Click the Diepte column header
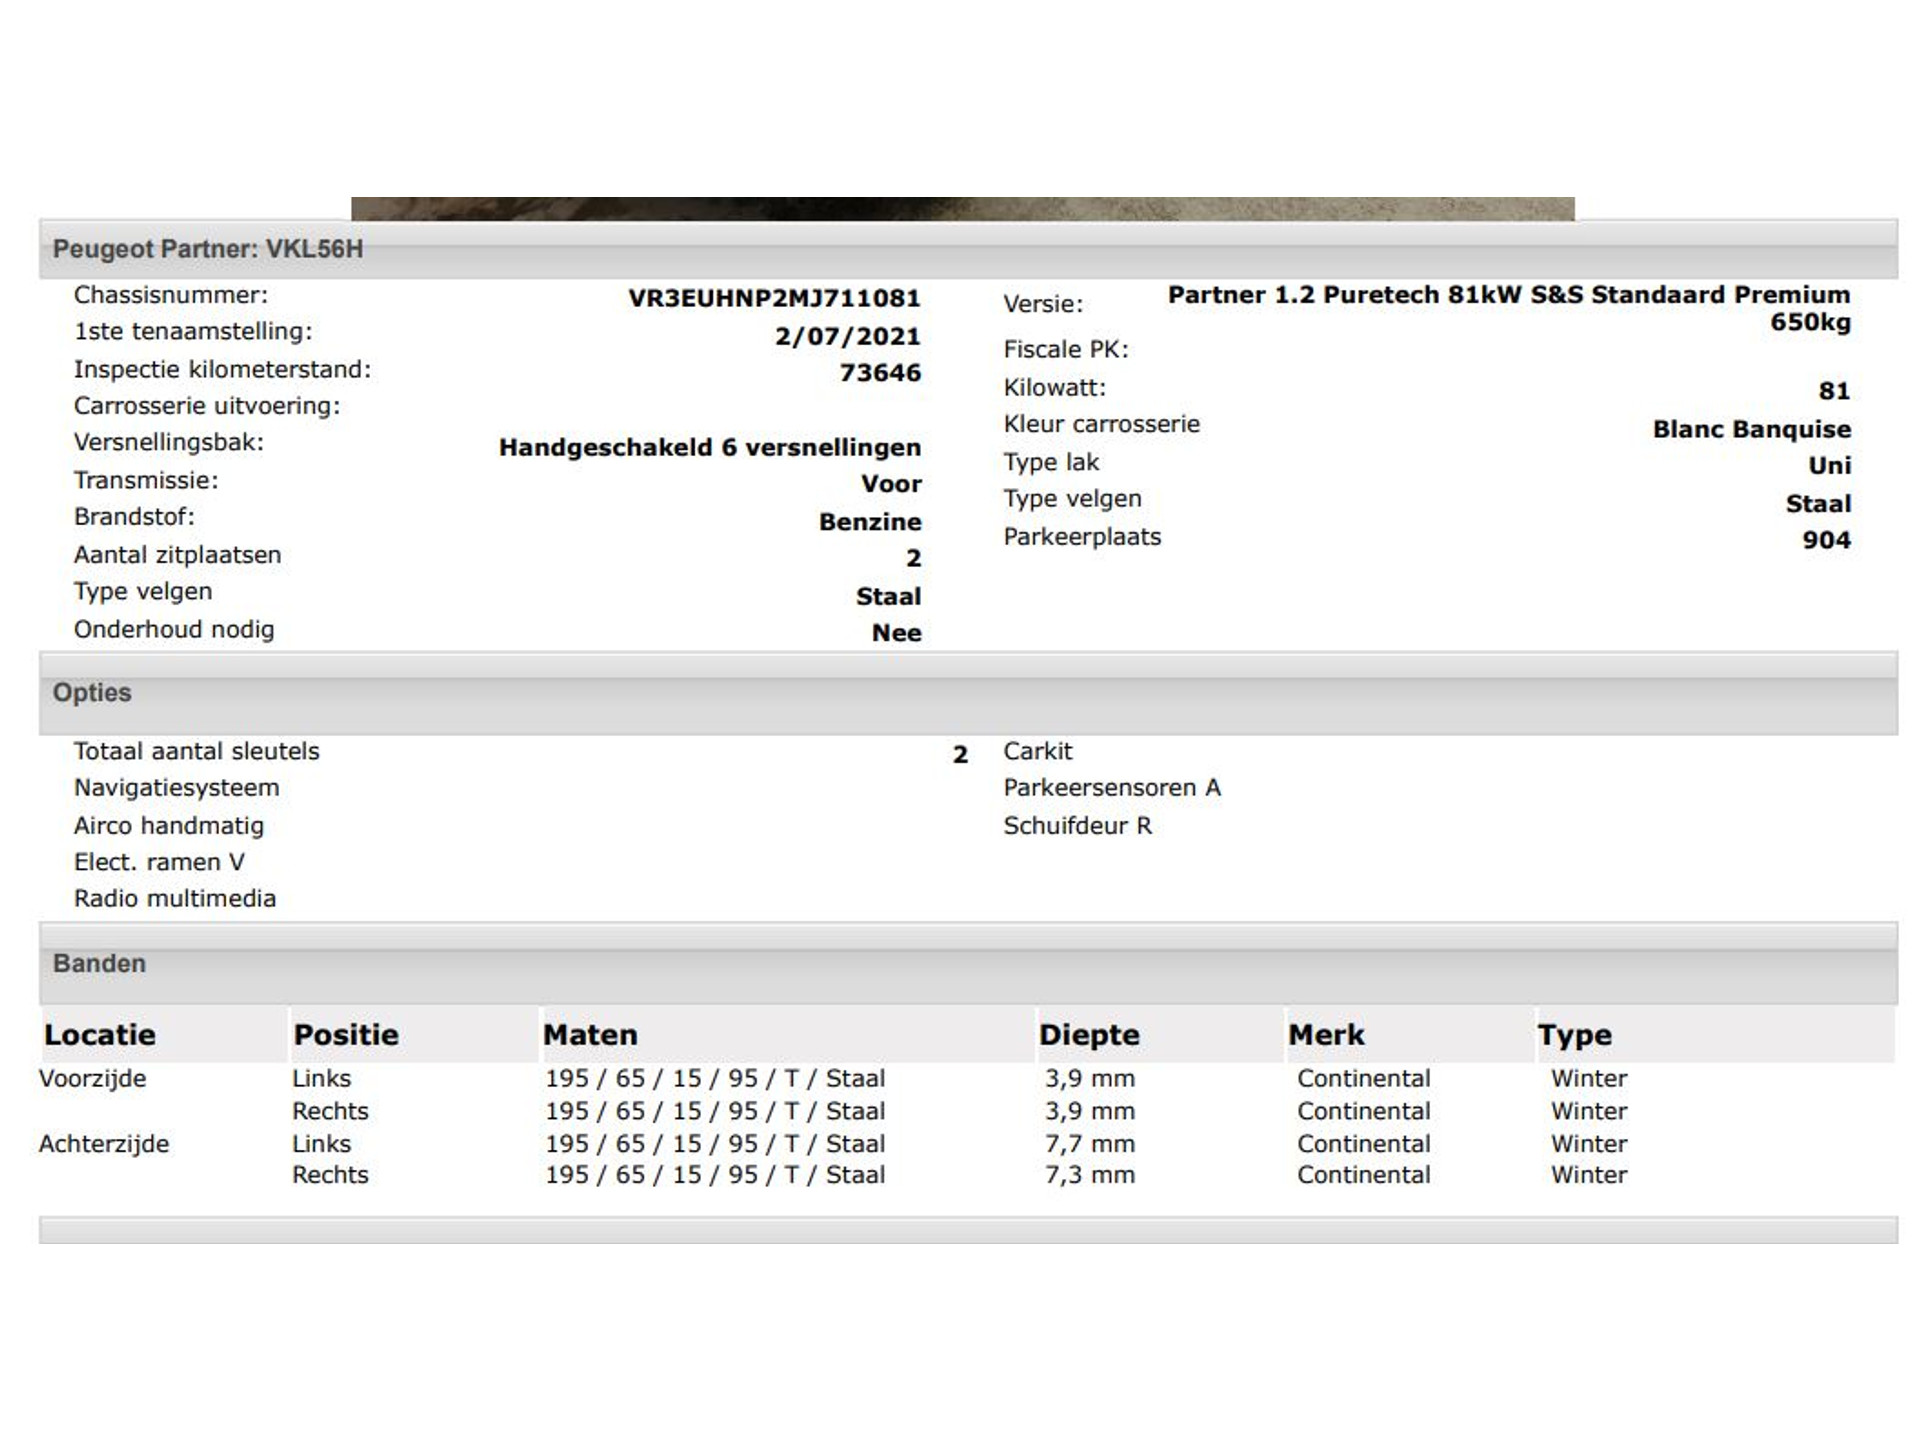 (x=1089, y=1034)
